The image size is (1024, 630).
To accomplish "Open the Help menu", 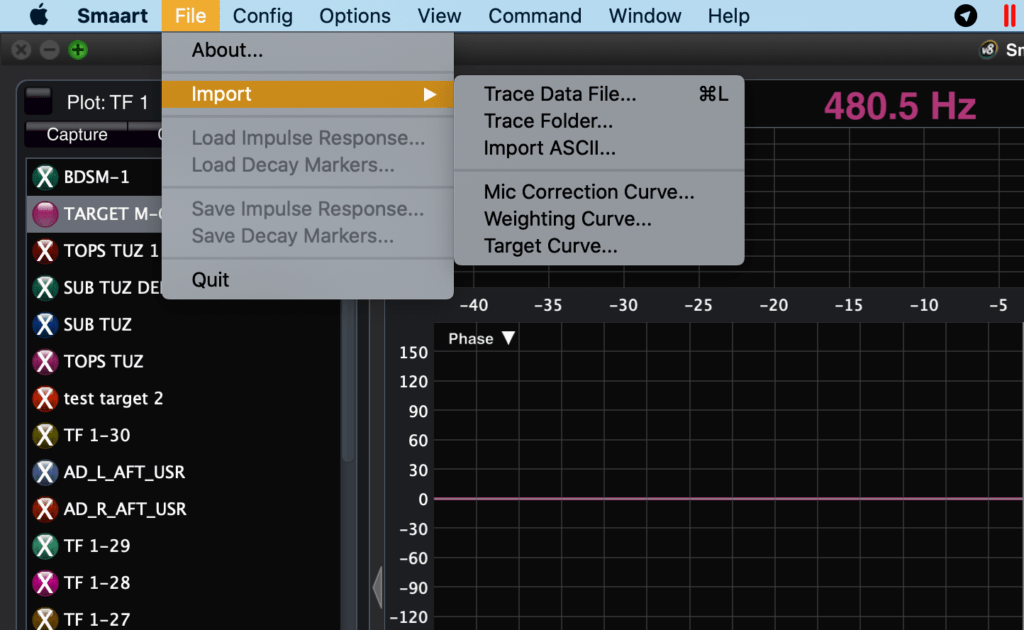I will [x=728, y=16].
